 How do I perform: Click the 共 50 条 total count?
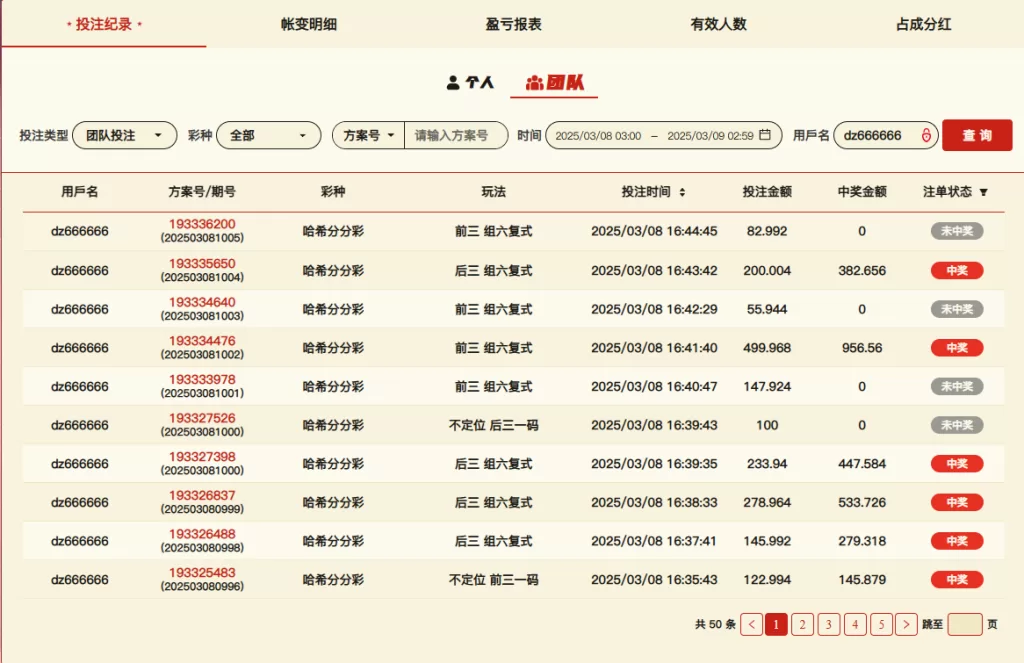click(x=715, y=624)
